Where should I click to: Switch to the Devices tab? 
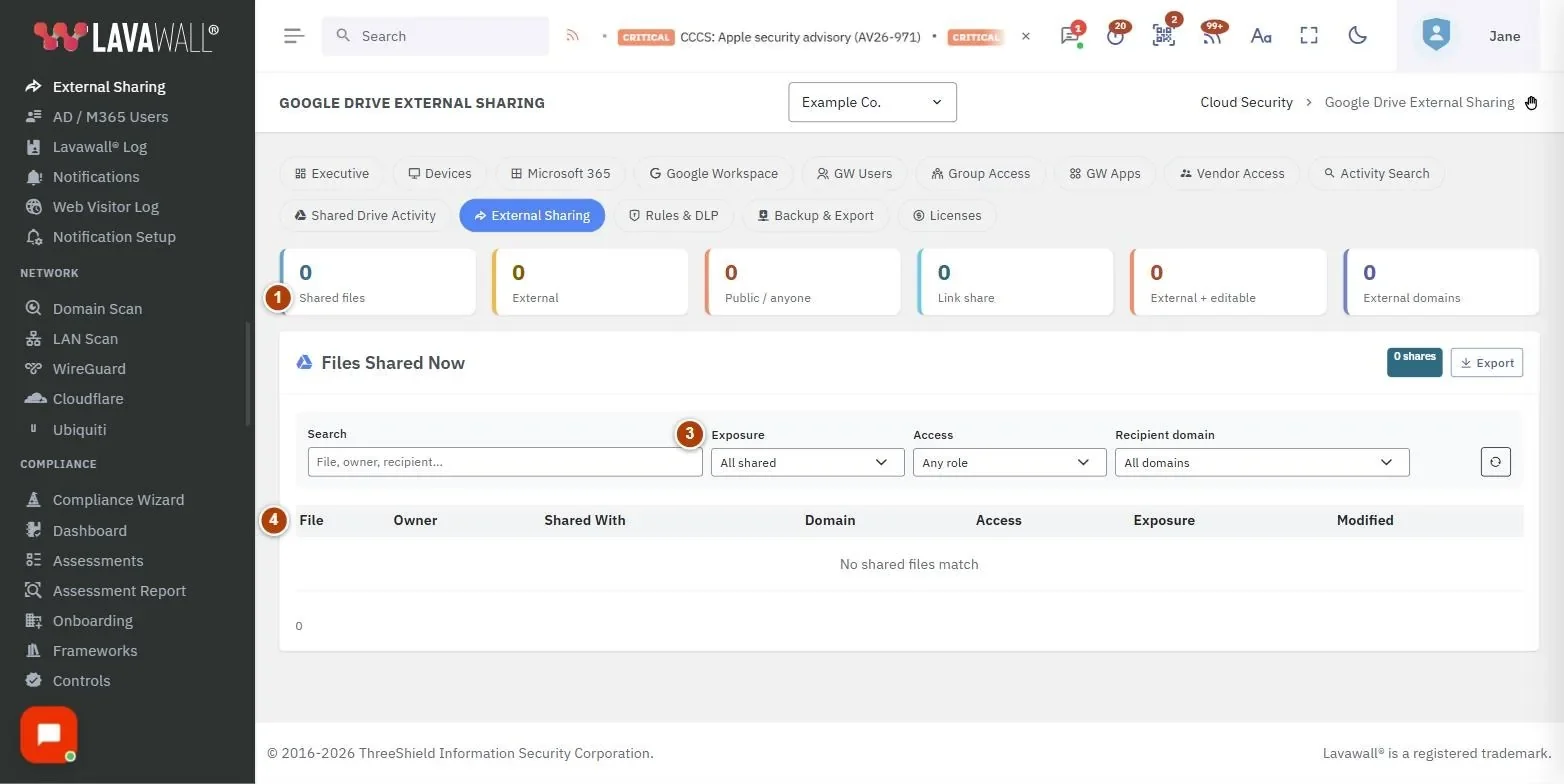click(x=439, y=173)
